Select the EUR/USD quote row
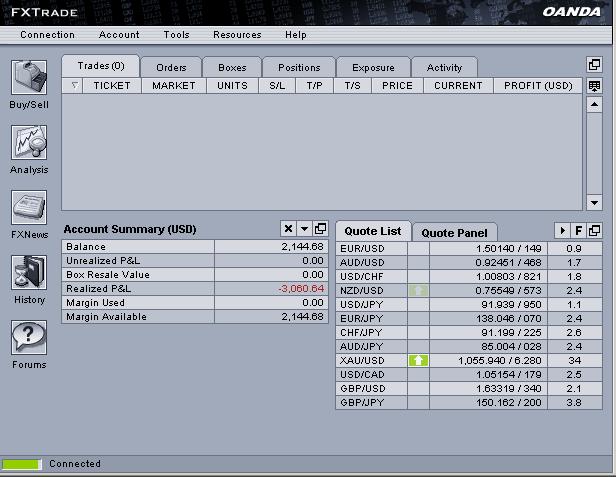 (x=469, y=249)
